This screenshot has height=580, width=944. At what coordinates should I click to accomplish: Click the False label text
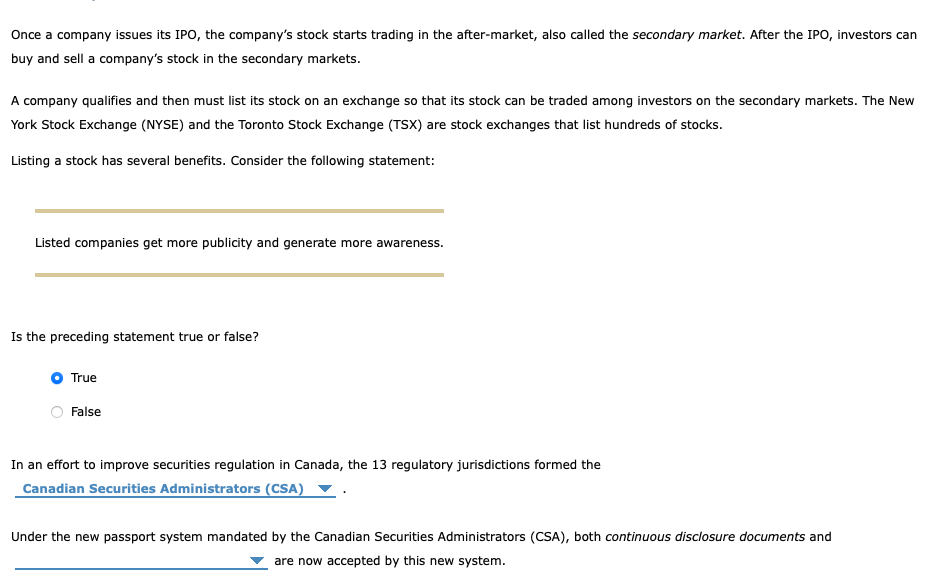point(86,412)
